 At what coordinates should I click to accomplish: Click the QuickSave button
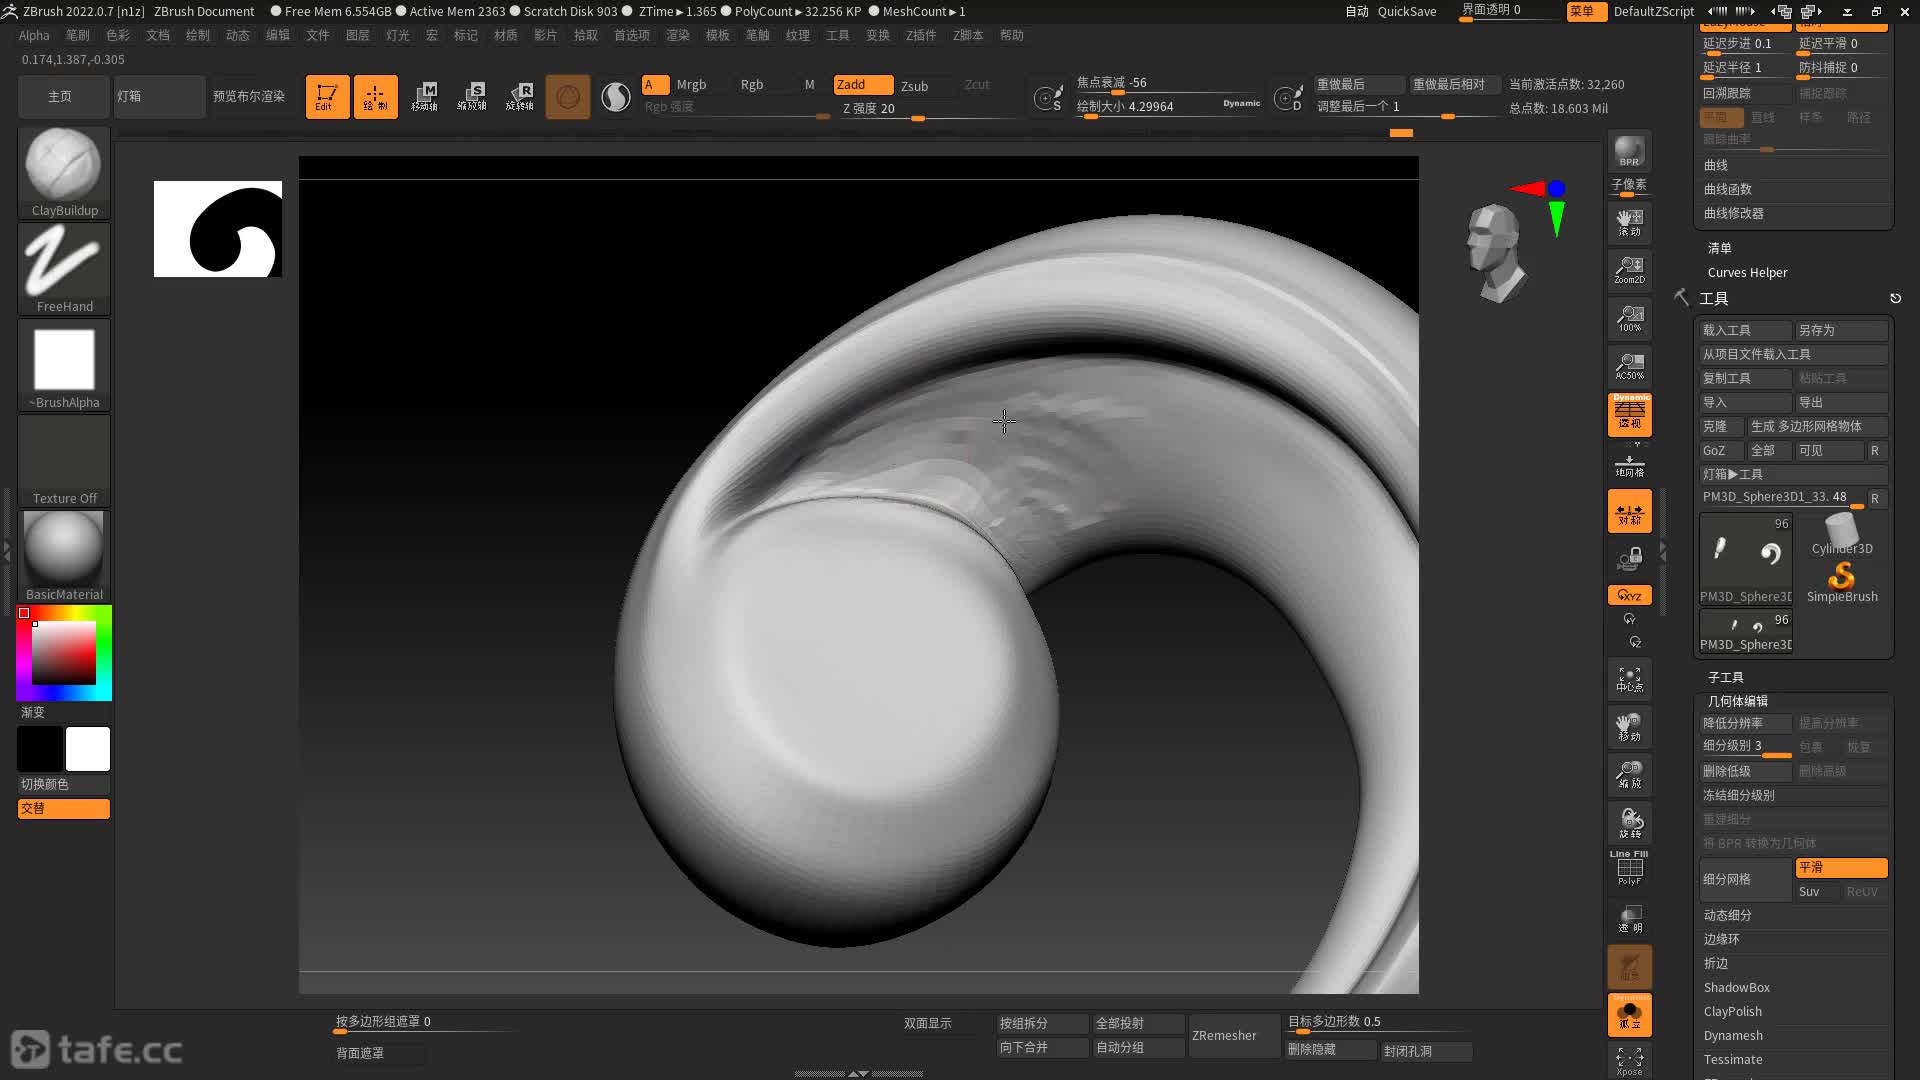(1406, 11)
